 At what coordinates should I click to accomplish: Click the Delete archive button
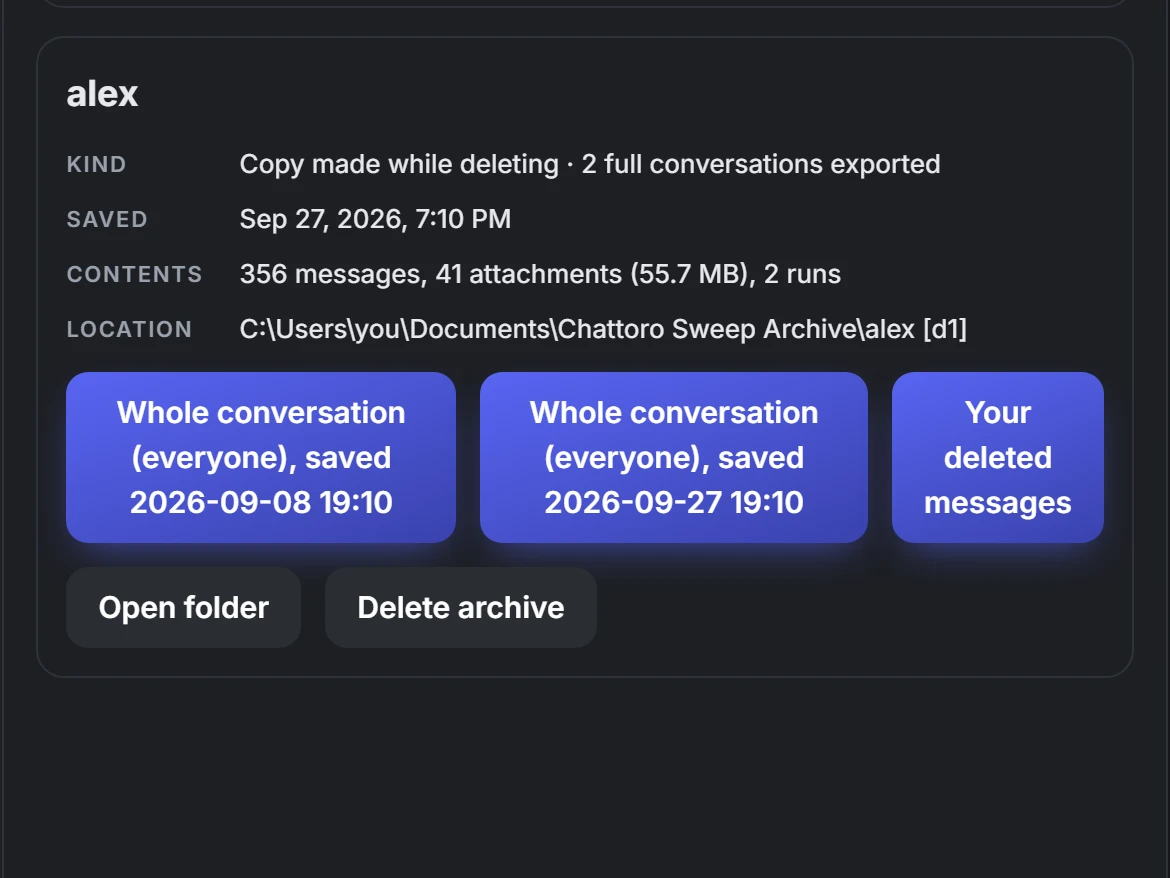pos(460,607)
